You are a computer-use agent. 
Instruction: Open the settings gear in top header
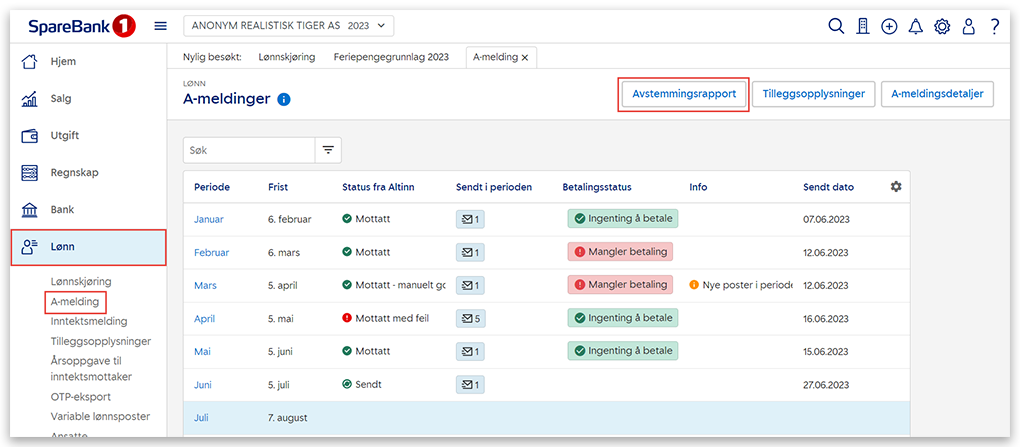tap(941, 27)
